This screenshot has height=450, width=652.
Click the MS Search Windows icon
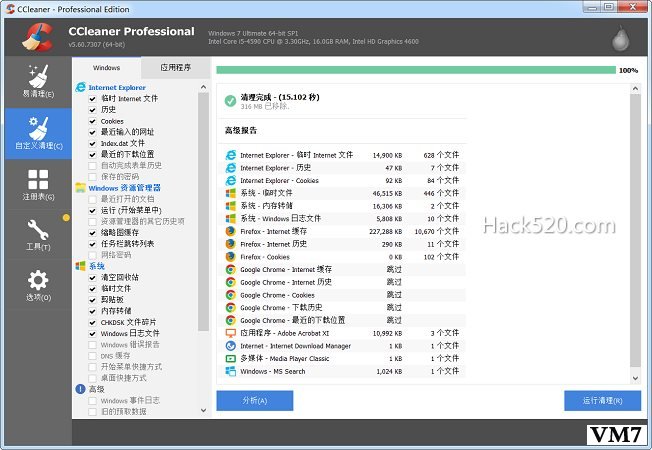tap(230, 371)
